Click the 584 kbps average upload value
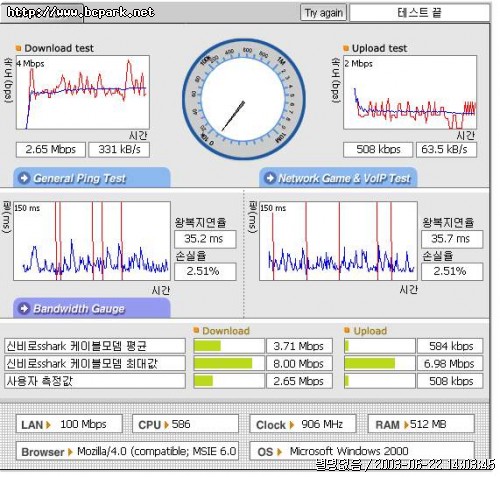 click(x=450, y=346)
